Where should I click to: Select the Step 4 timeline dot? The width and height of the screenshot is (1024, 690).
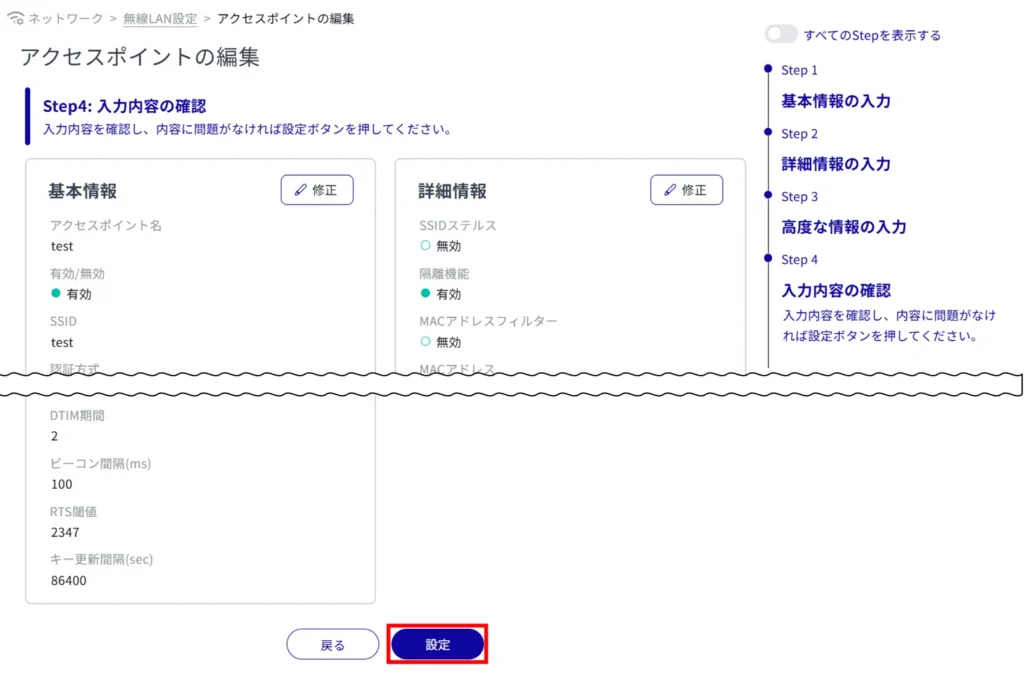tap(768, 258)
